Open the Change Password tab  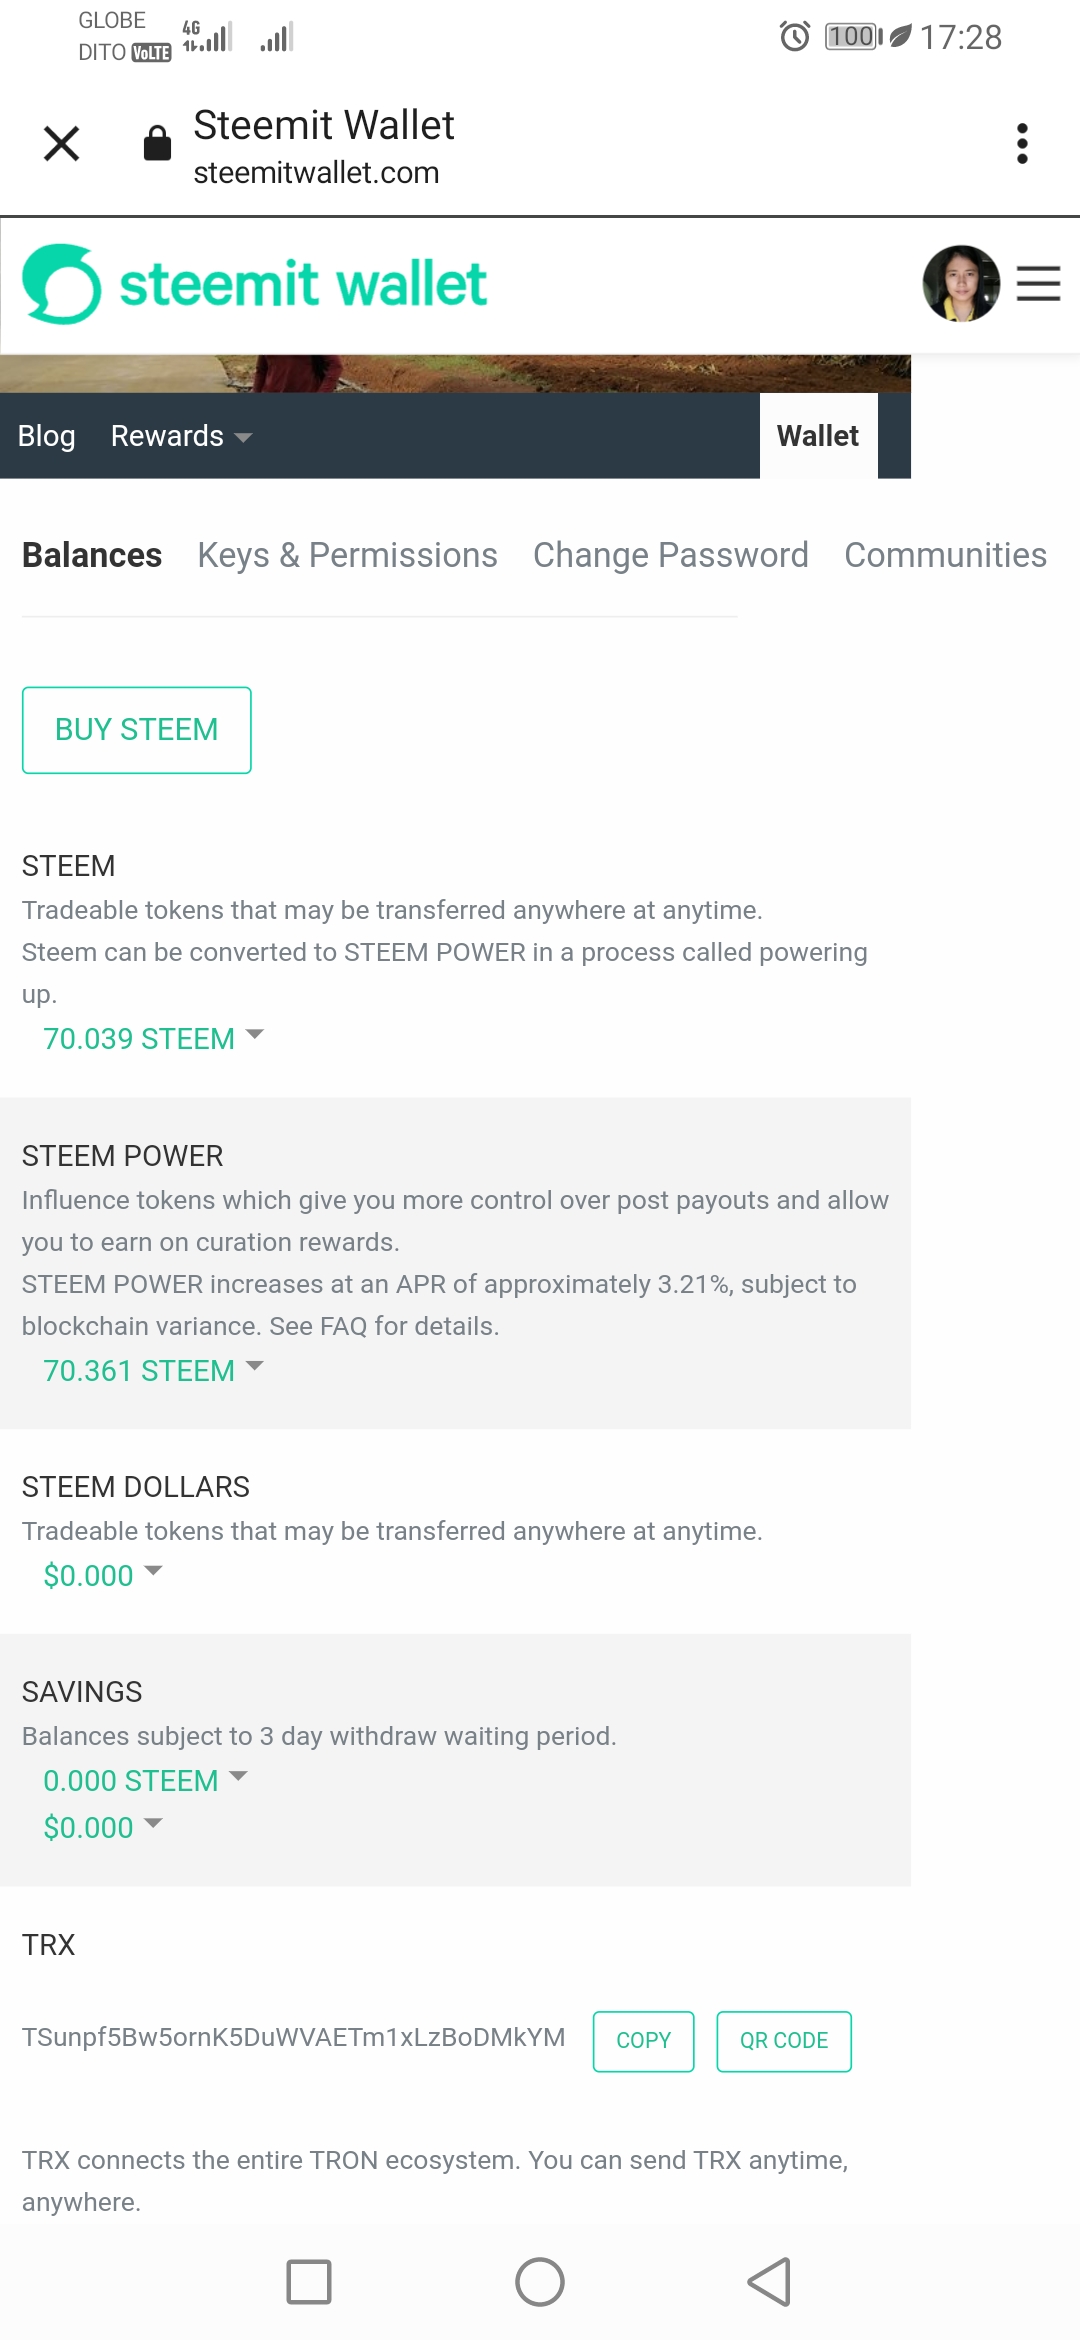[x=670, y=555]
